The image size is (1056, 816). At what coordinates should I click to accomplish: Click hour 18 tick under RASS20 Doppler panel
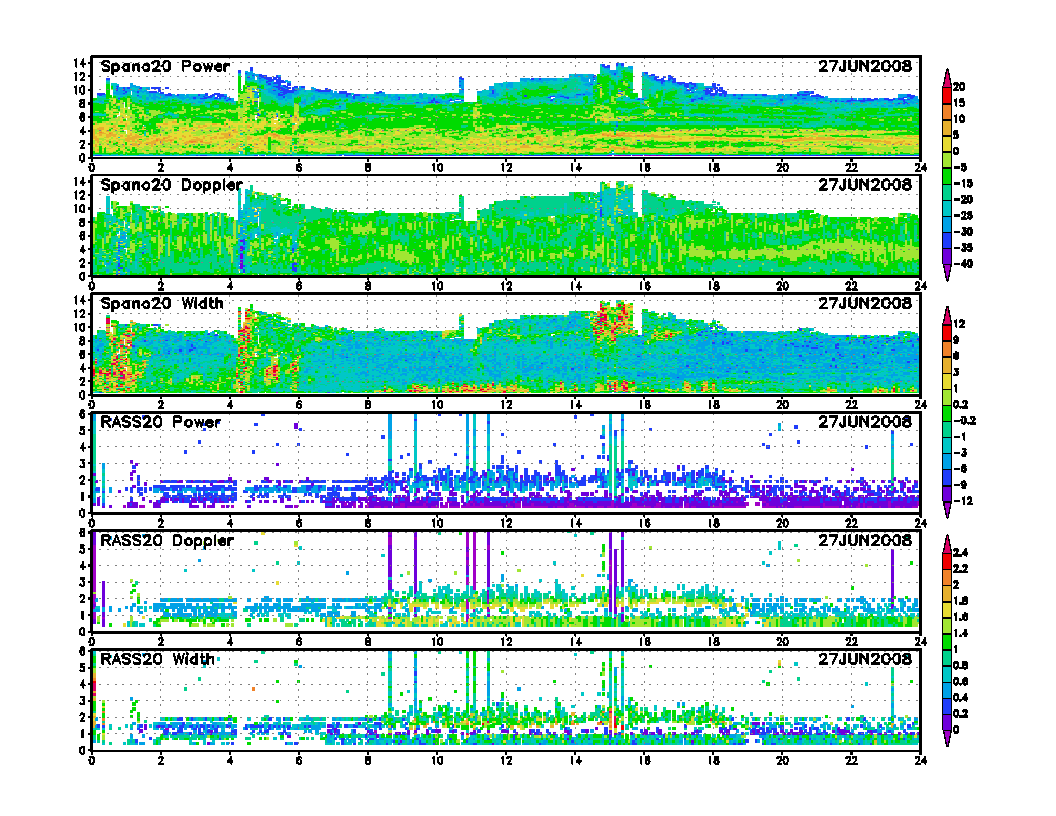tap(713, 641)
